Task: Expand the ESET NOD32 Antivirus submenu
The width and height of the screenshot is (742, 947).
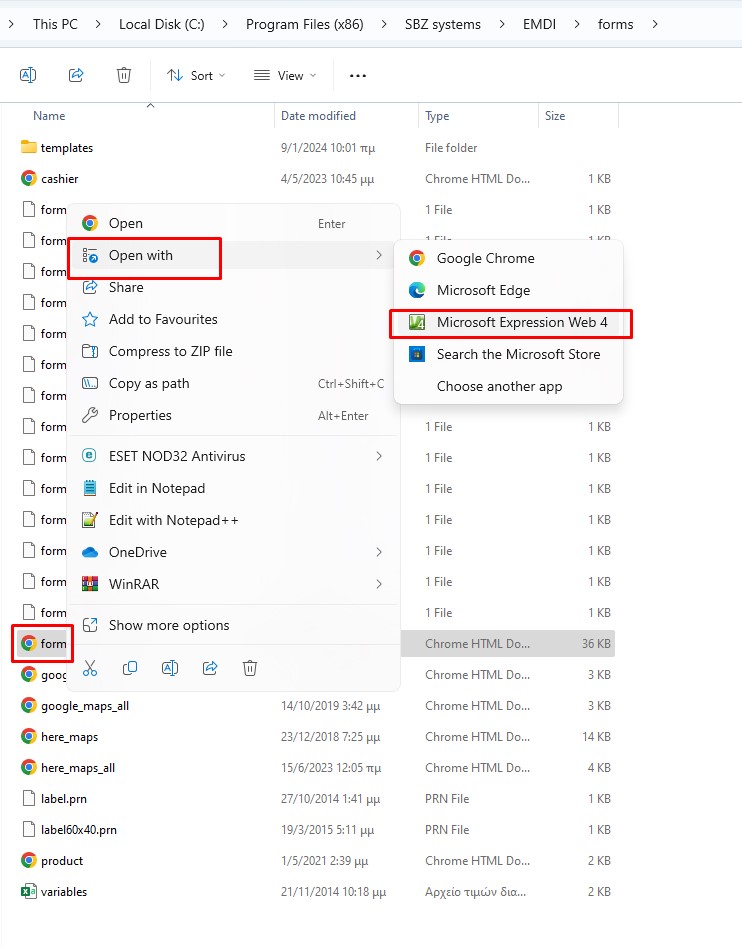Action: click(233, 456)
